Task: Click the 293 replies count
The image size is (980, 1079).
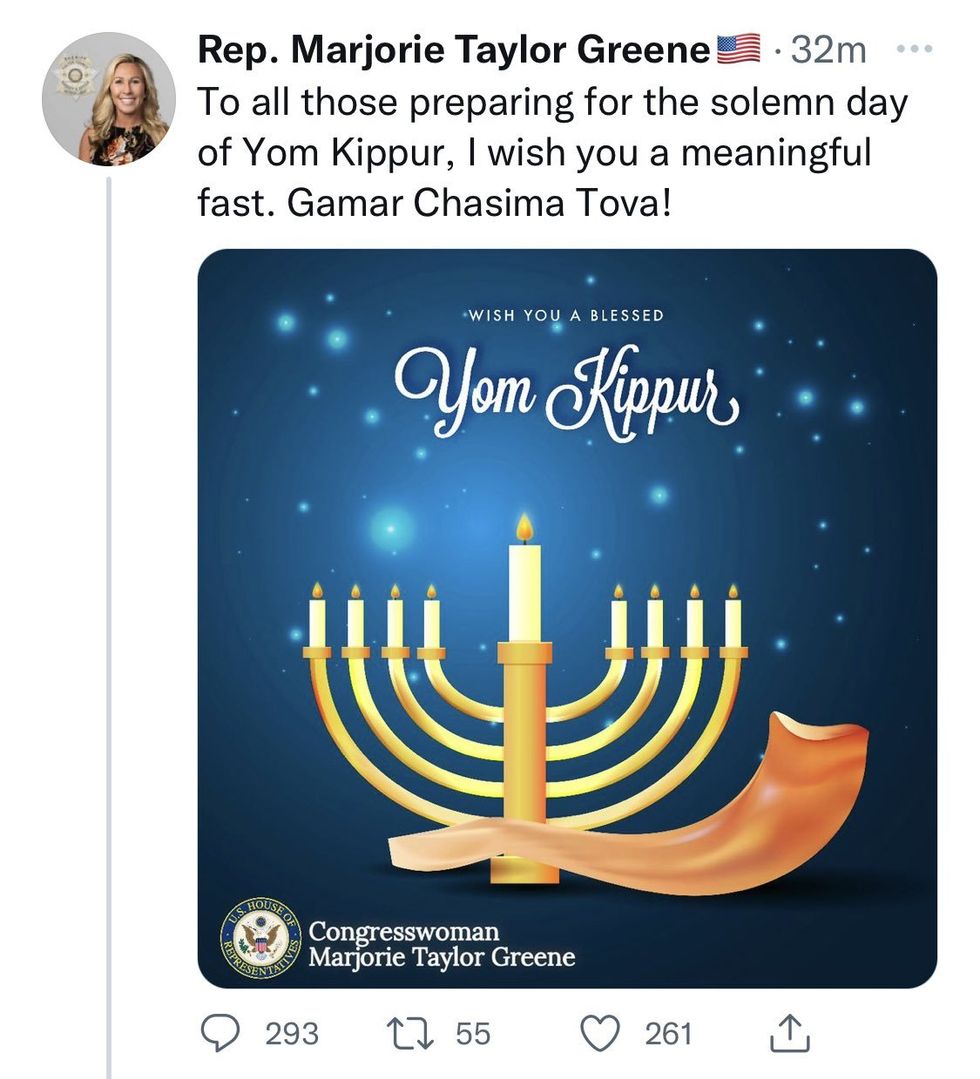Action: 292,1034
